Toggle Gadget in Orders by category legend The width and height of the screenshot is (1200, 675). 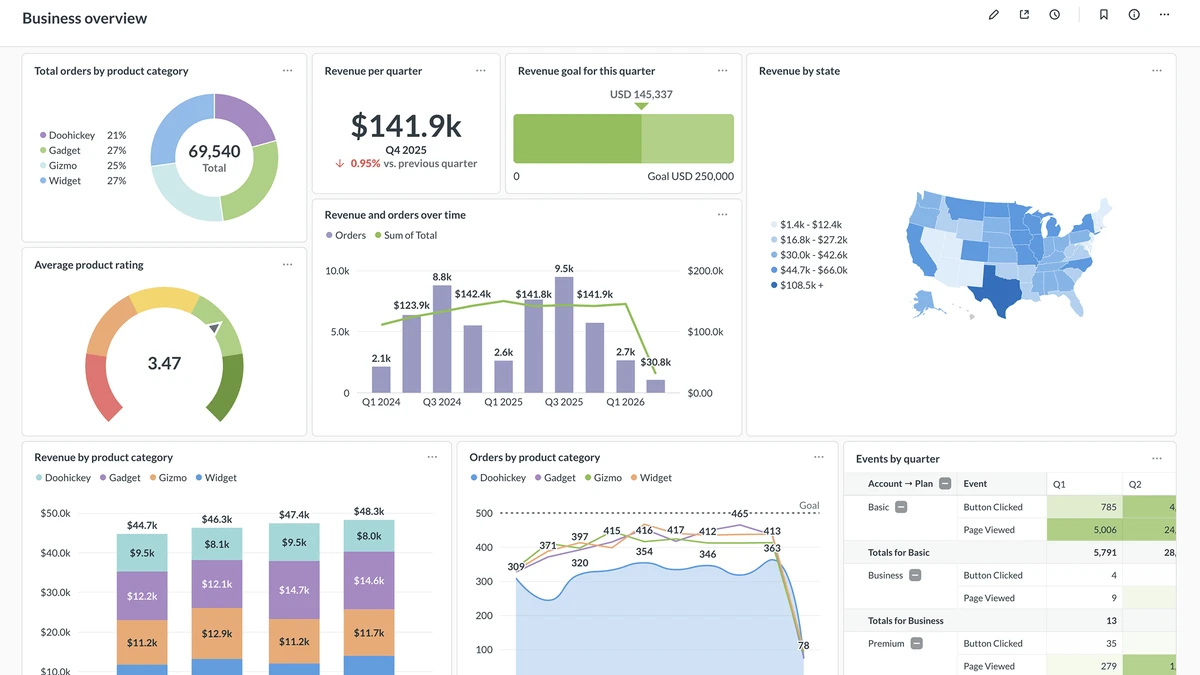click(x=555, y=478)
